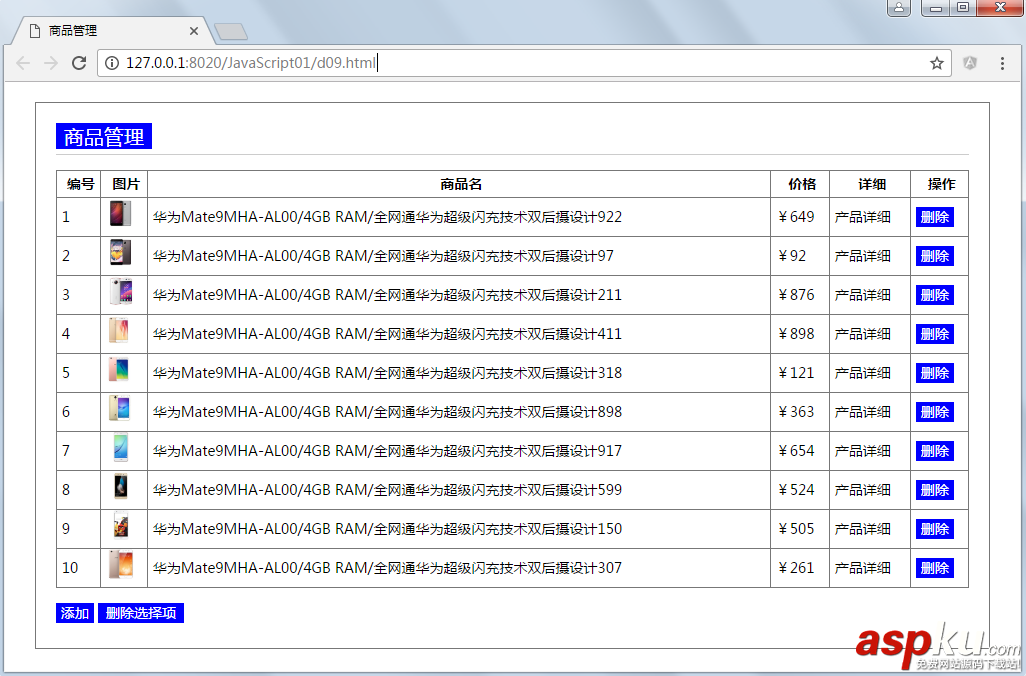This screenshot has height=676, width=1026.
Task: Delete product row 3 with 删除
Action: tap(934, 295)
